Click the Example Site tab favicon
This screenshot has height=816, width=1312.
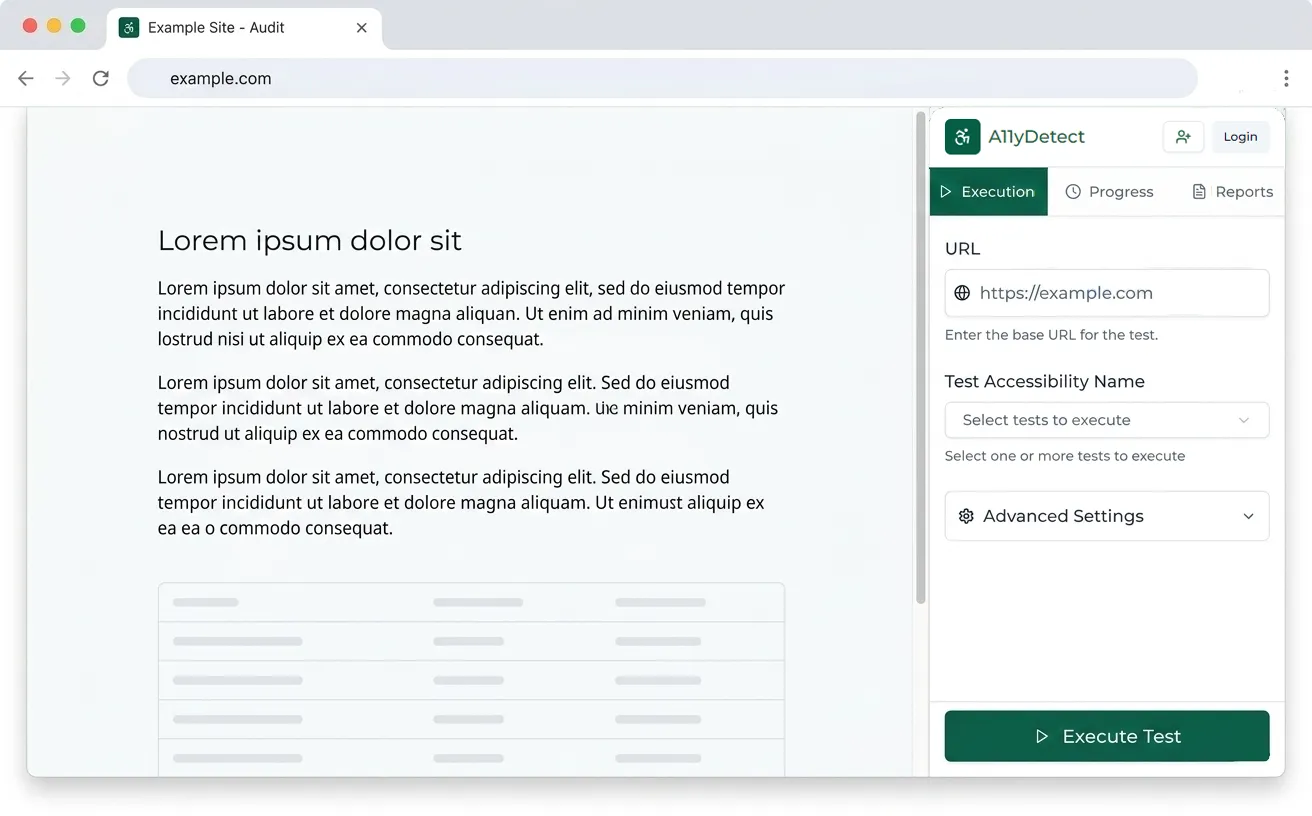(129, 28)
